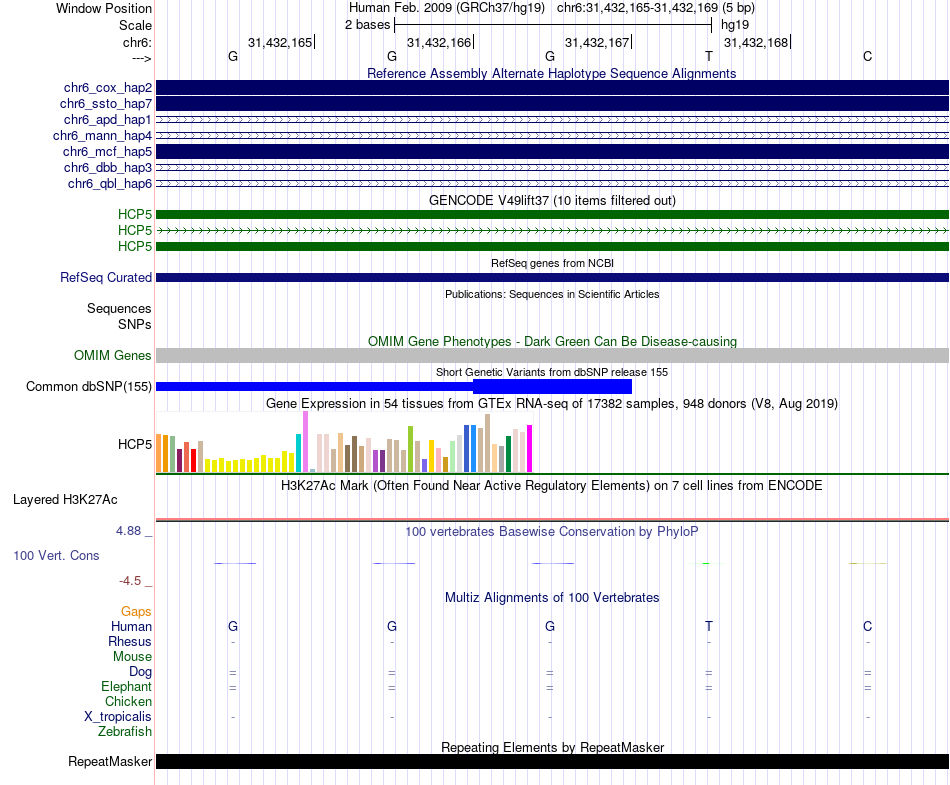Click the "Zebrafish" species label
Screen dimensions: 950x785
[125, 732]
